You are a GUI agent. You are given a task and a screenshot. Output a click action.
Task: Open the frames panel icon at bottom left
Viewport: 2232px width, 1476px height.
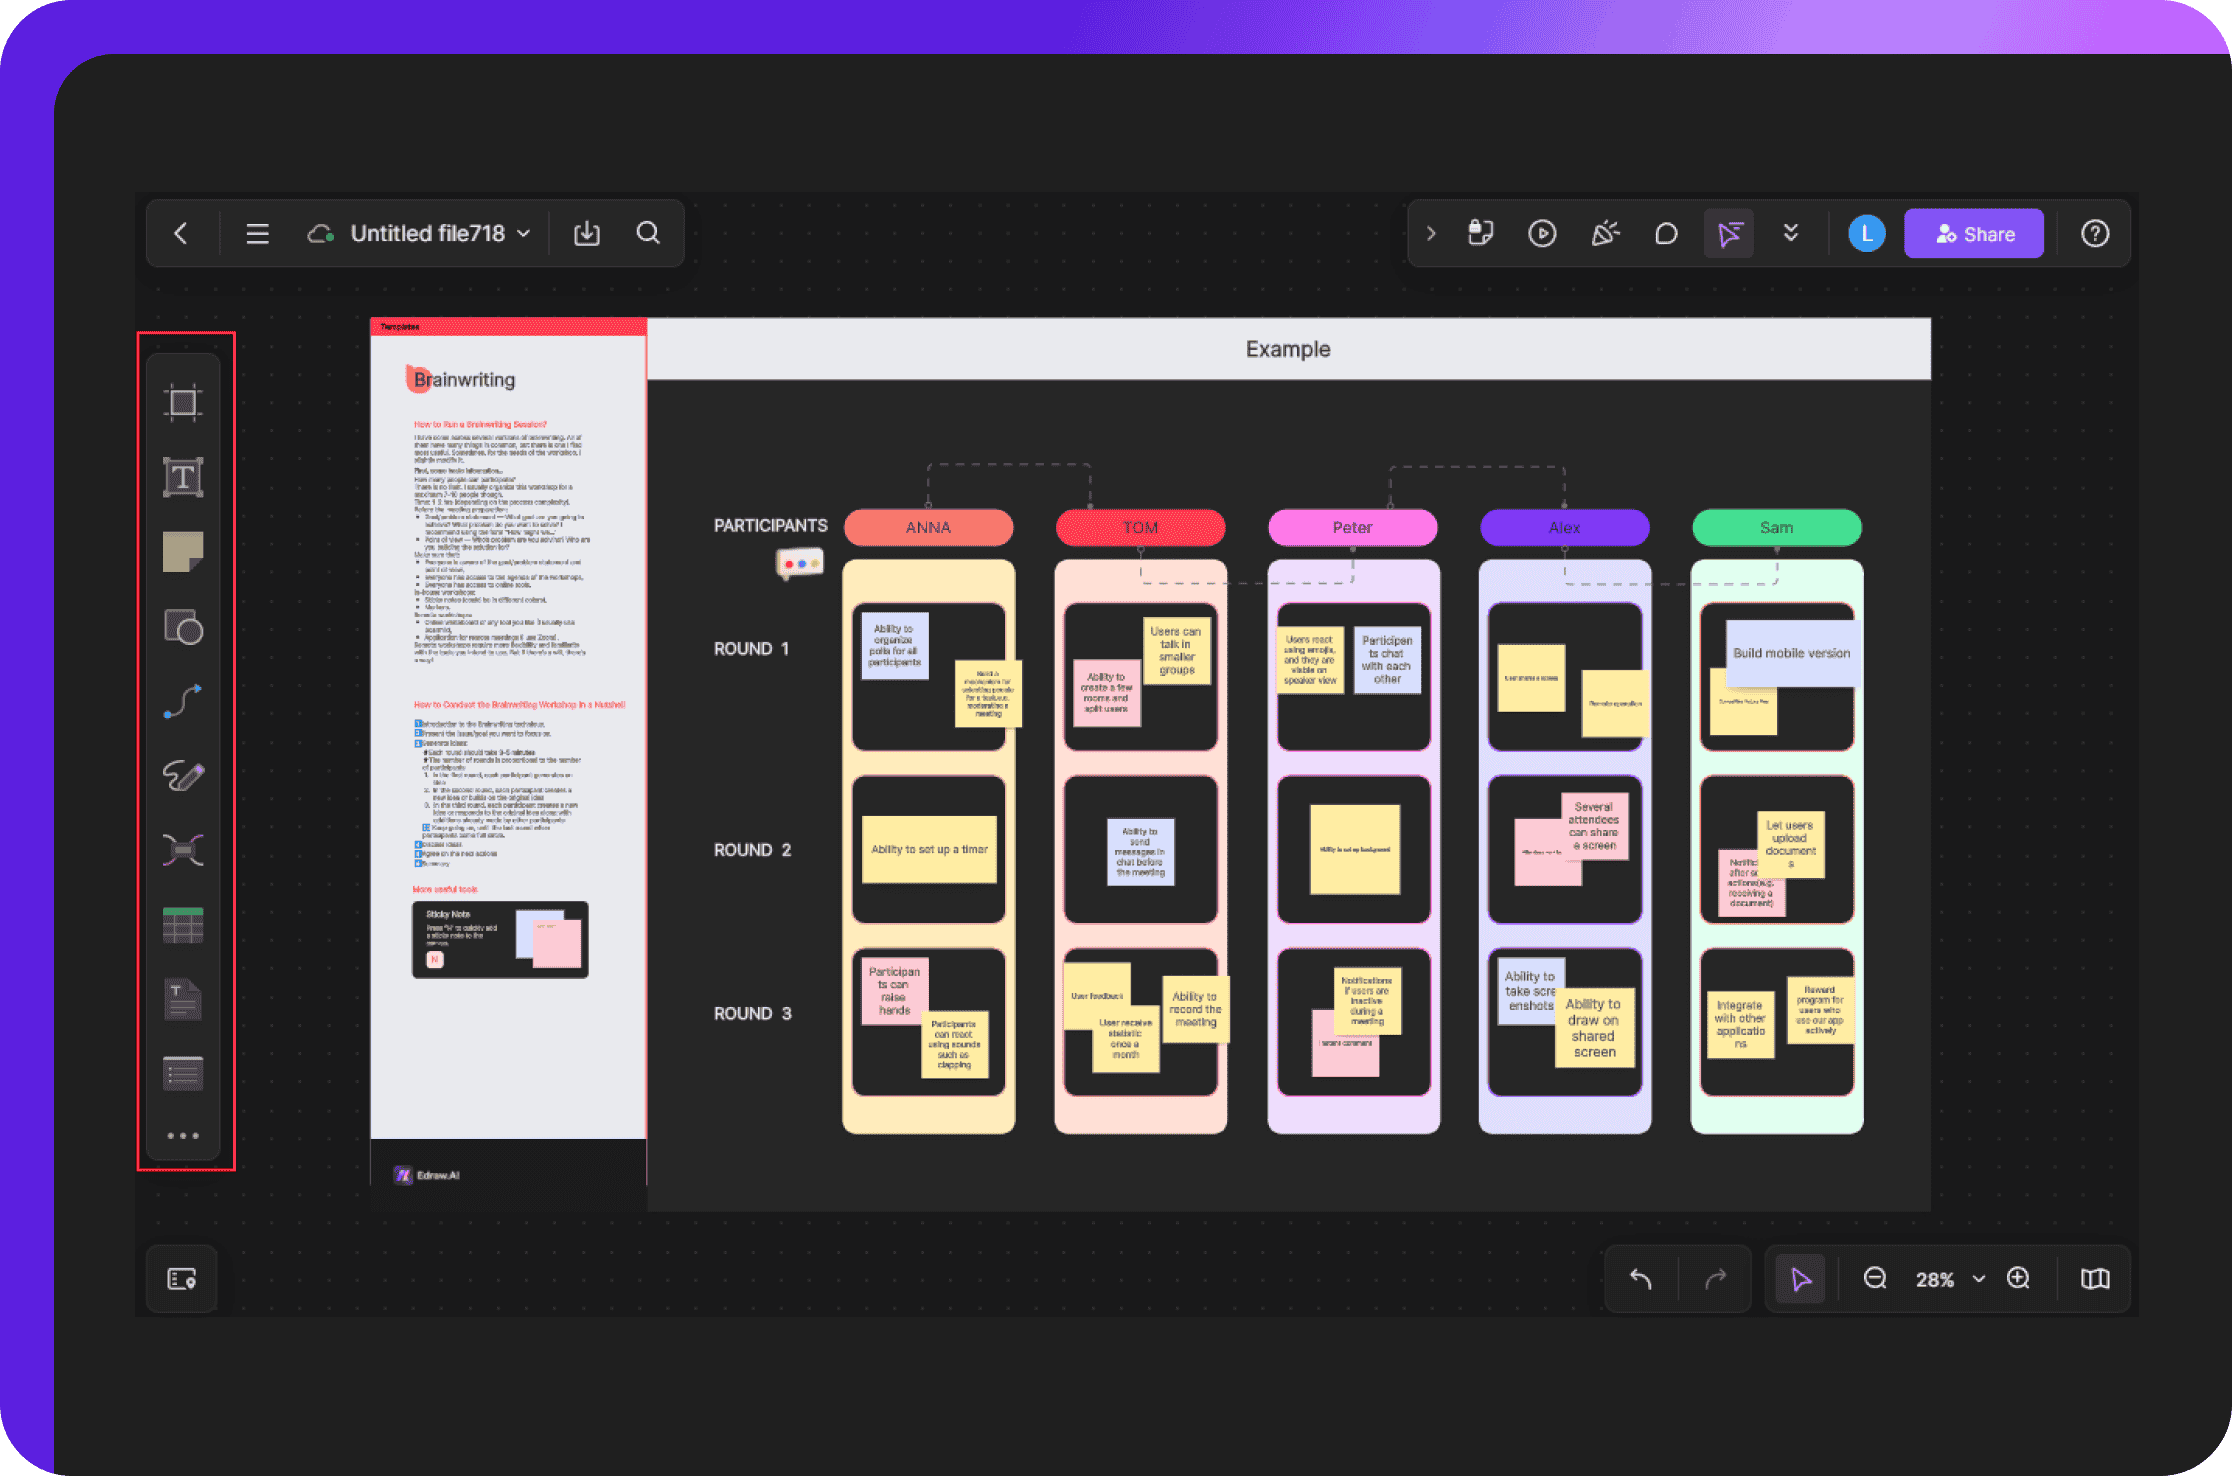click(182, 1279)
